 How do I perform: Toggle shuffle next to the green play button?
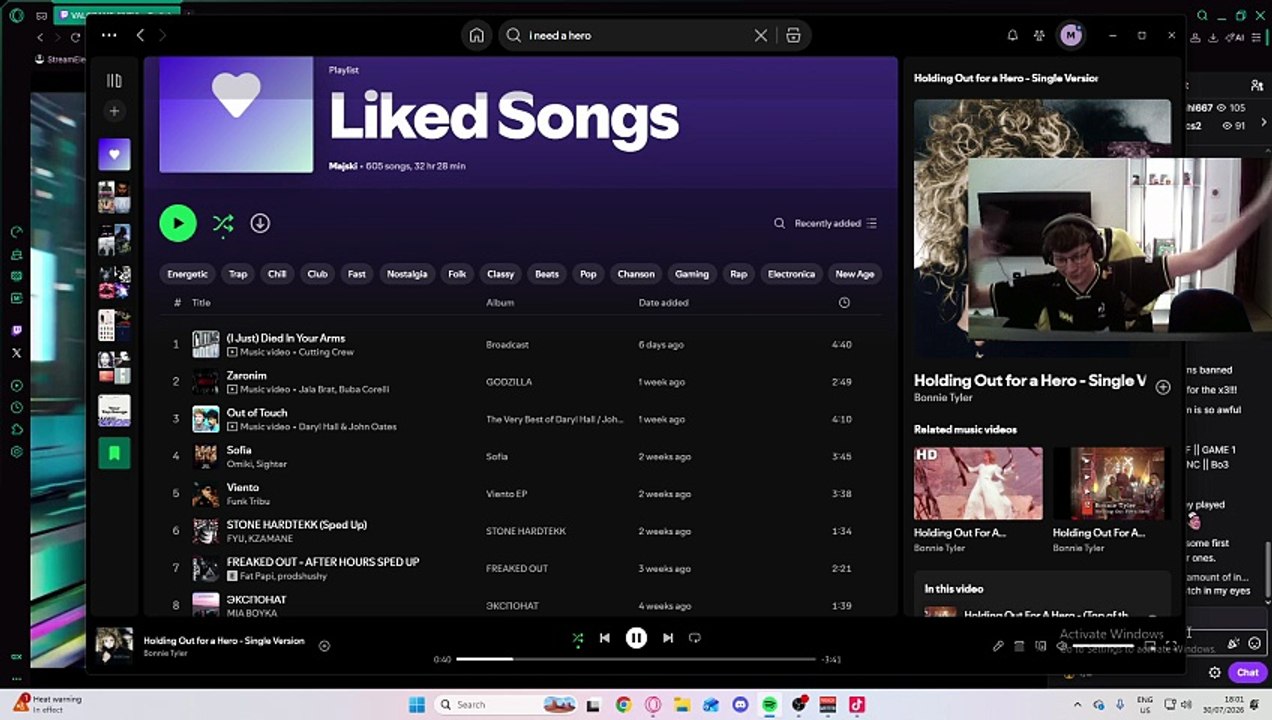222,223
